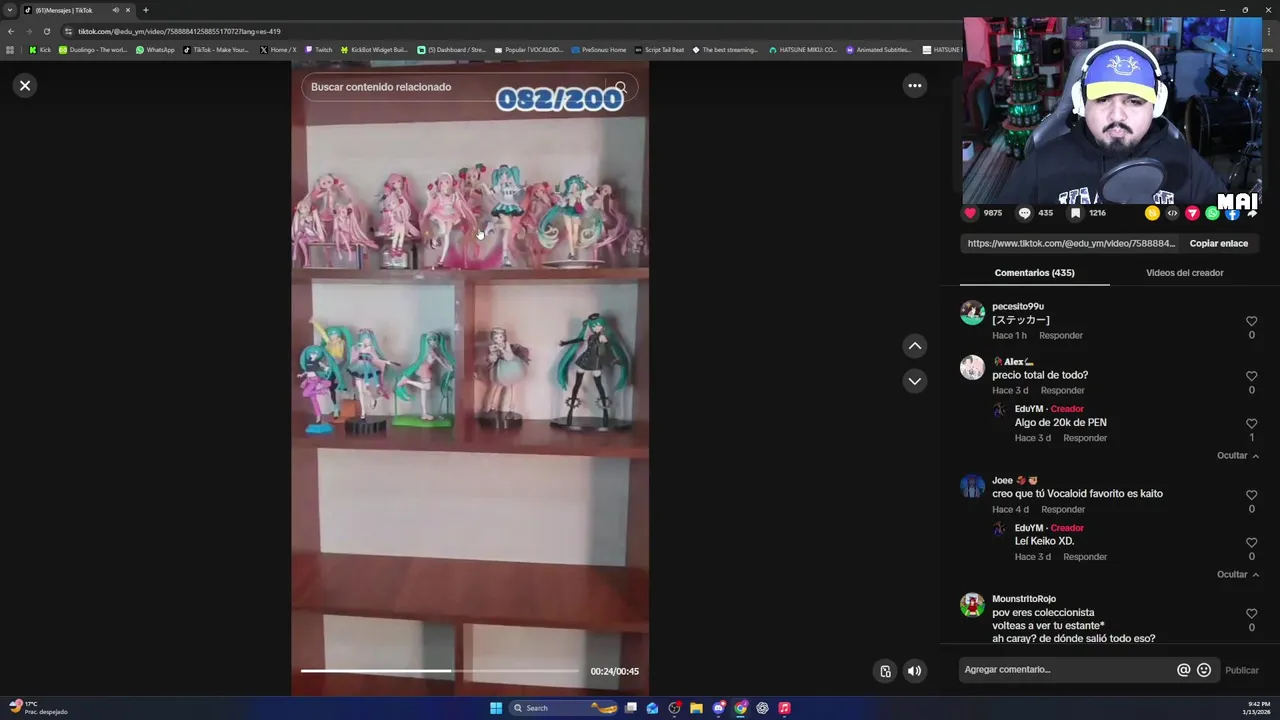Screen dimensions: 1280x720
Task: Open the Twitch bookmark
Action: click(319, 50)
